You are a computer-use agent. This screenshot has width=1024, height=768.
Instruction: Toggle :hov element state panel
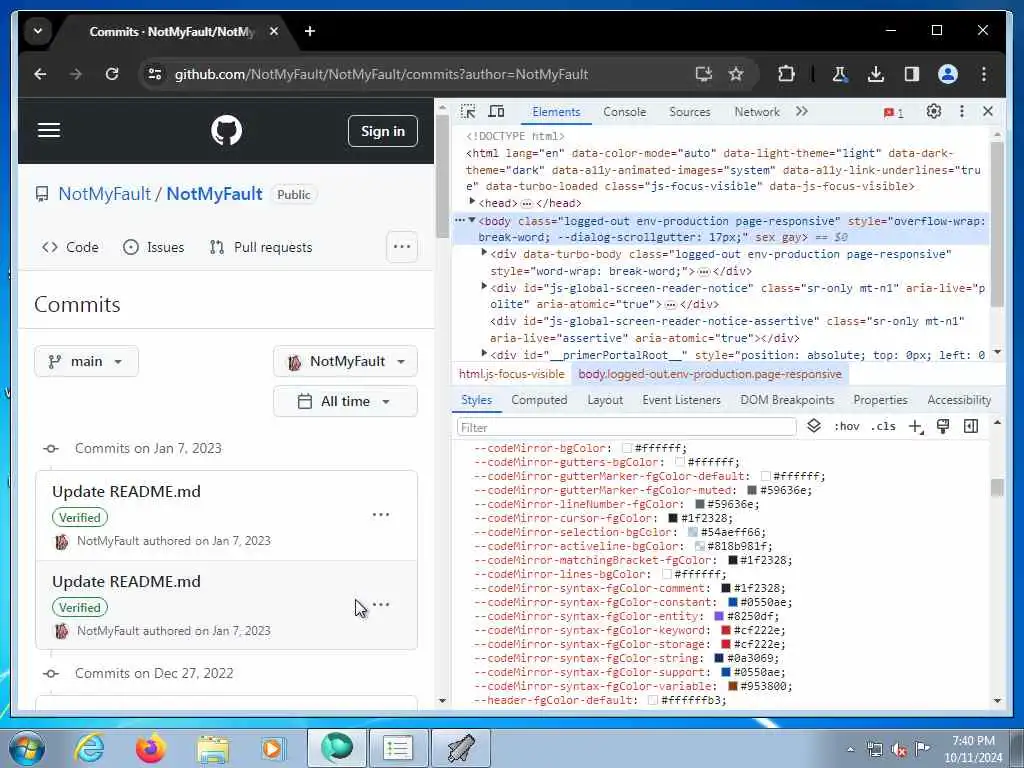click(x=846, y=426)
